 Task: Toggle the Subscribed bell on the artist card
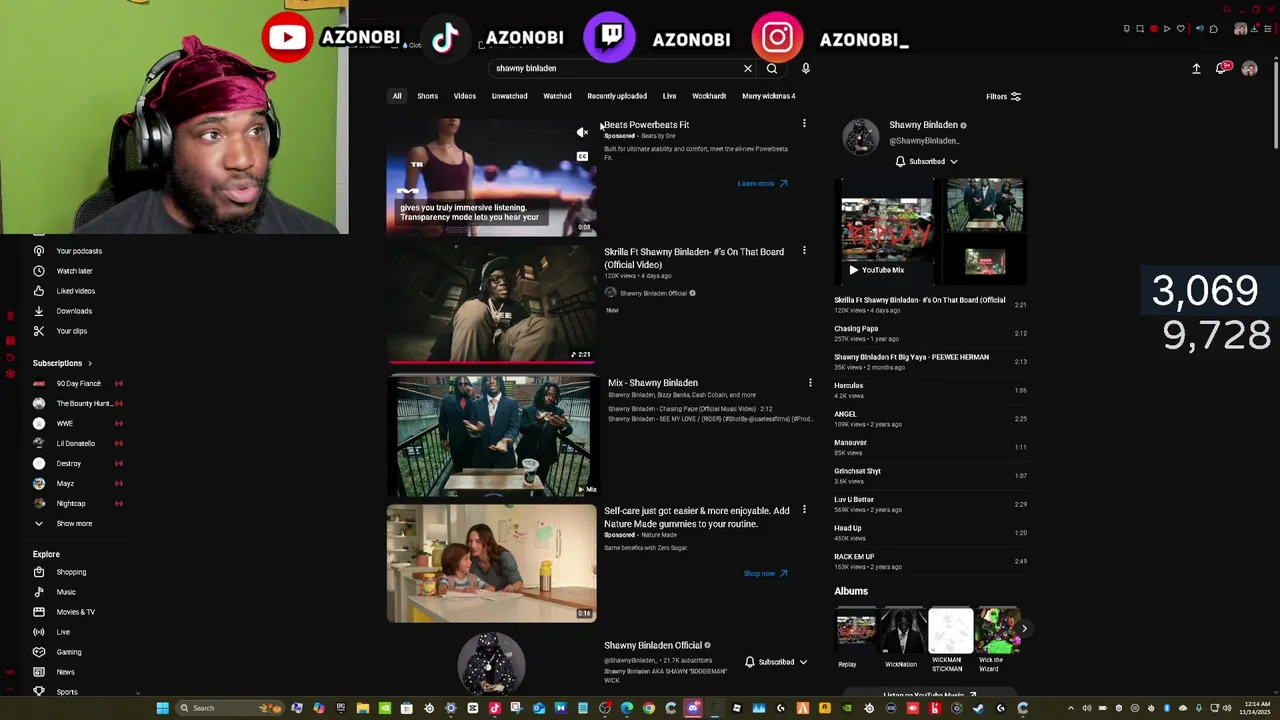pos(900,161)
